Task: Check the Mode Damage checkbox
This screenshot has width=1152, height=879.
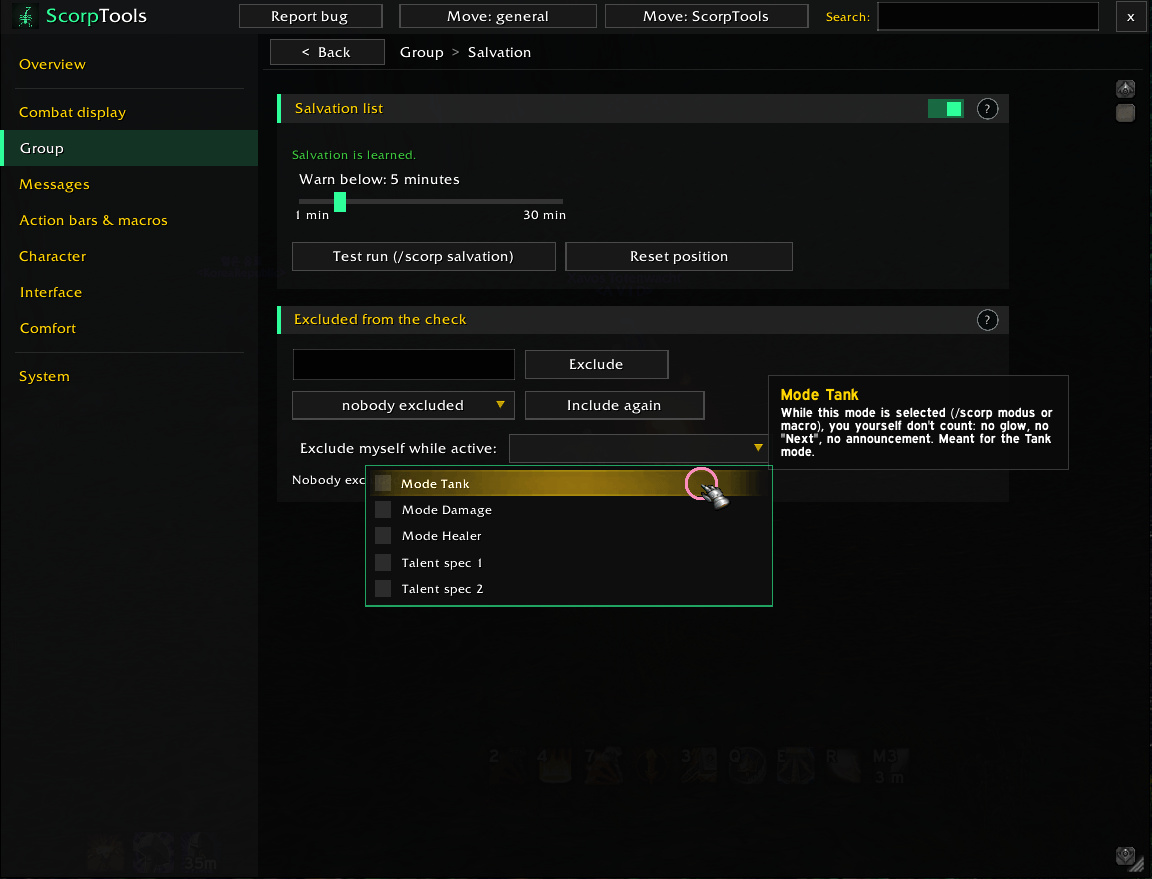Action: coord(383,510)
